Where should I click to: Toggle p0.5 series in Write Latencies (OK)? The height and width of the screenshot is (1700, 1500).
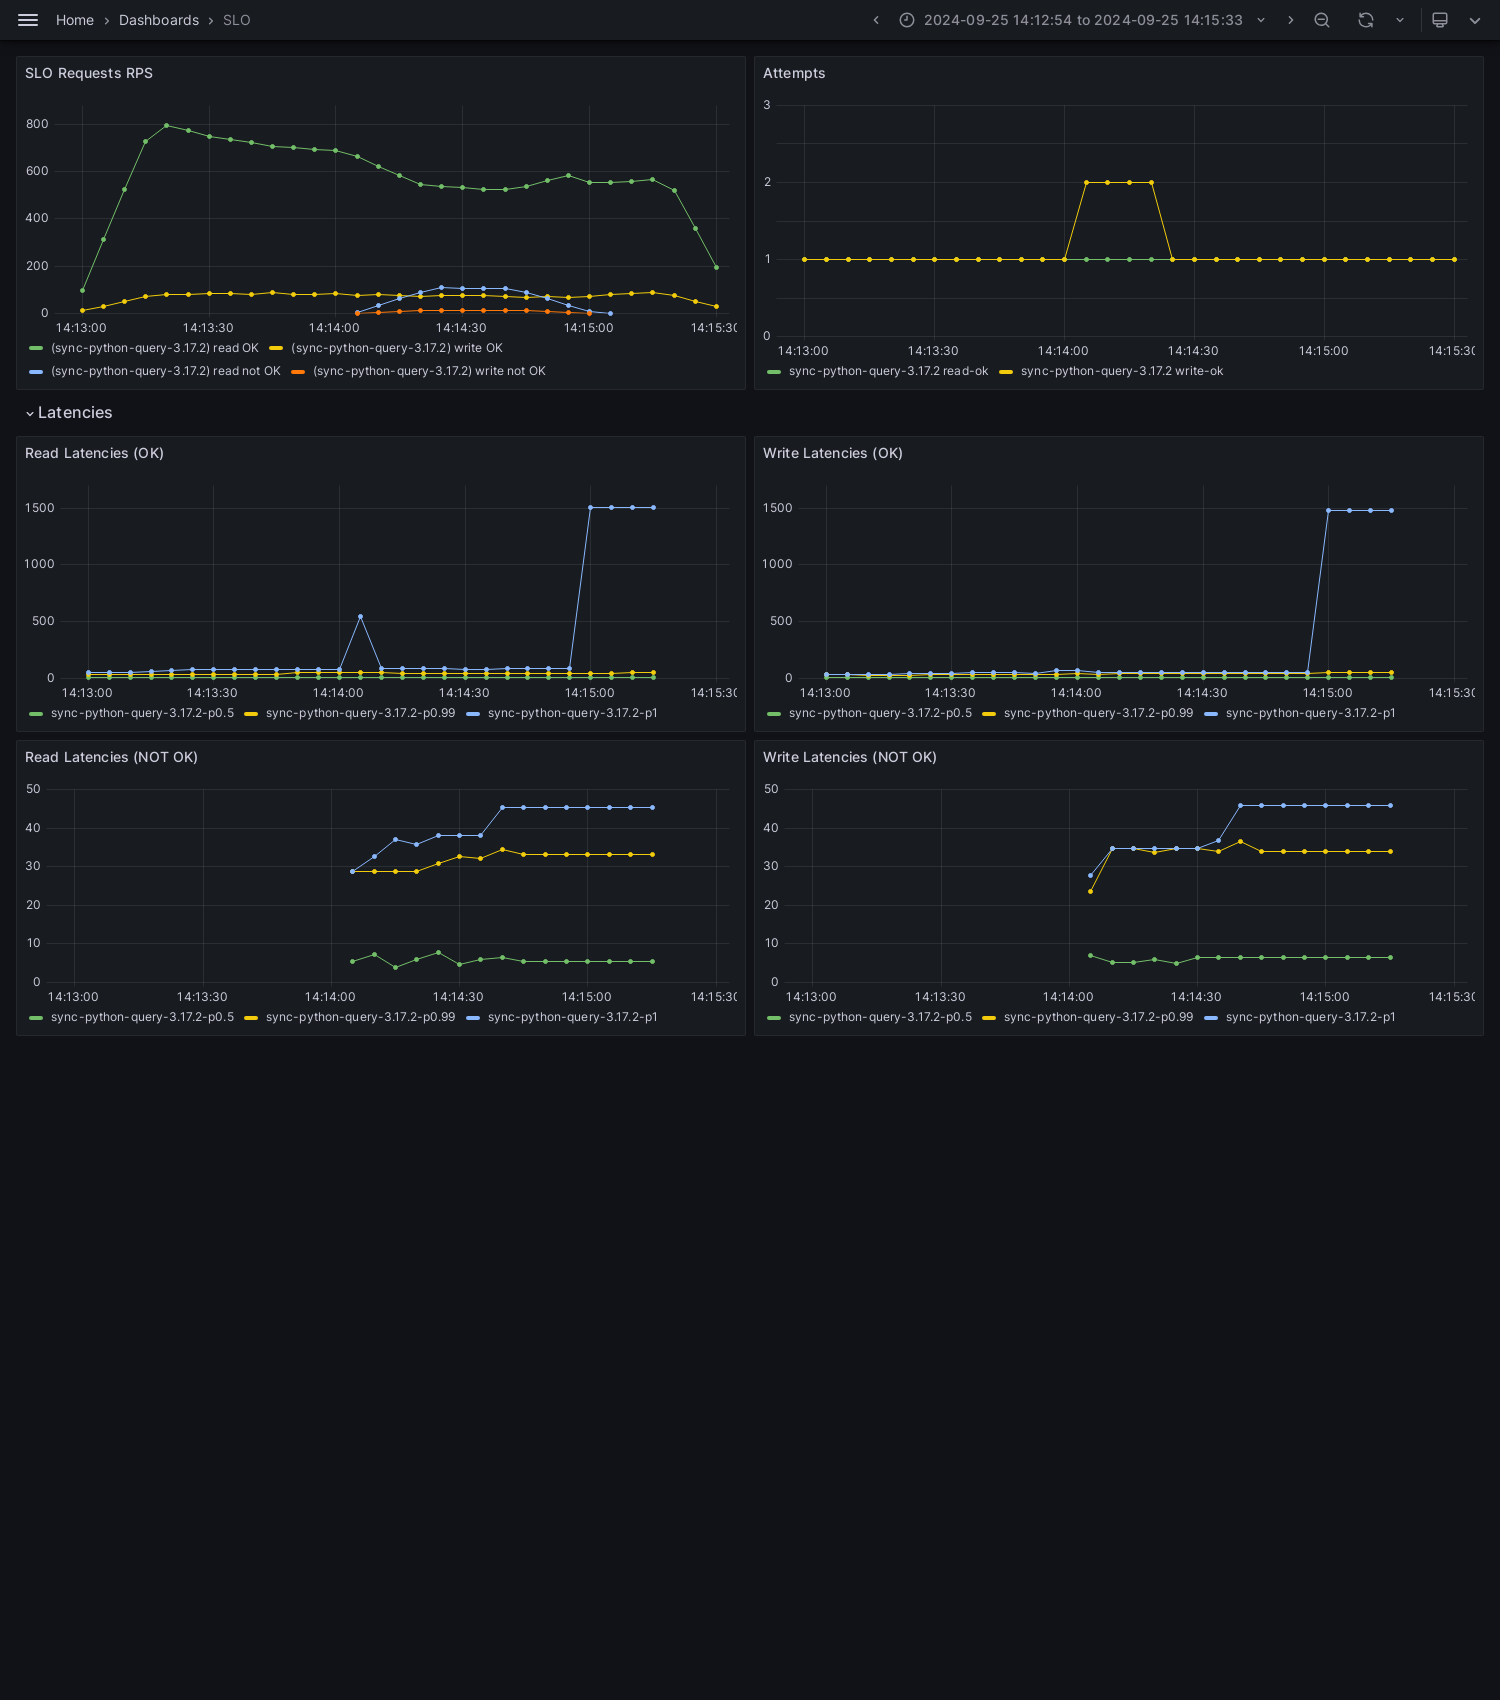880,713
